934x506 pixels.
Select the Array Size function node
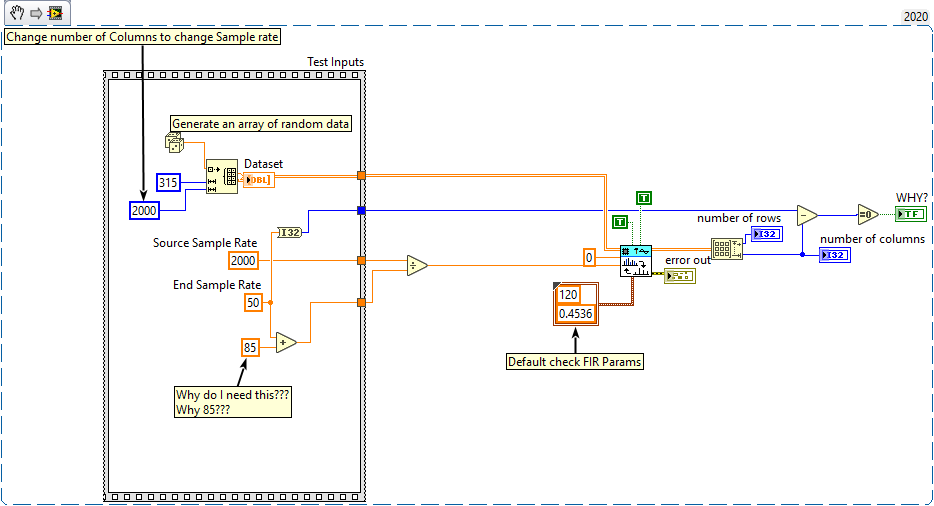click(x=726, y=249)
